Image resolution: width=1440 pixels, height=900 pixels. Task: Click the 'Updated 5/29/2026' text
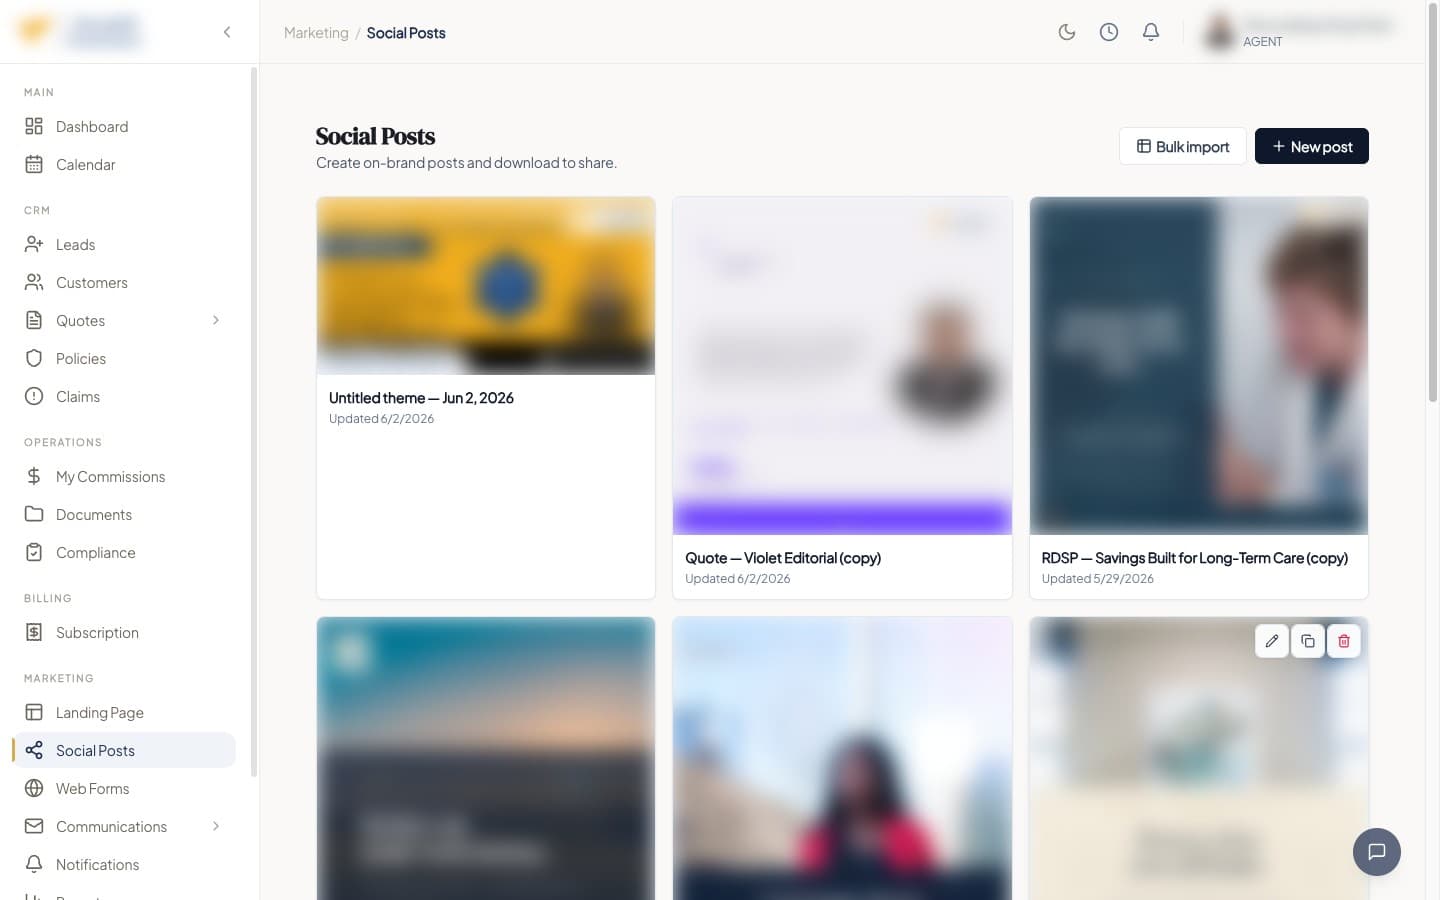click(x=1098, y=579)
